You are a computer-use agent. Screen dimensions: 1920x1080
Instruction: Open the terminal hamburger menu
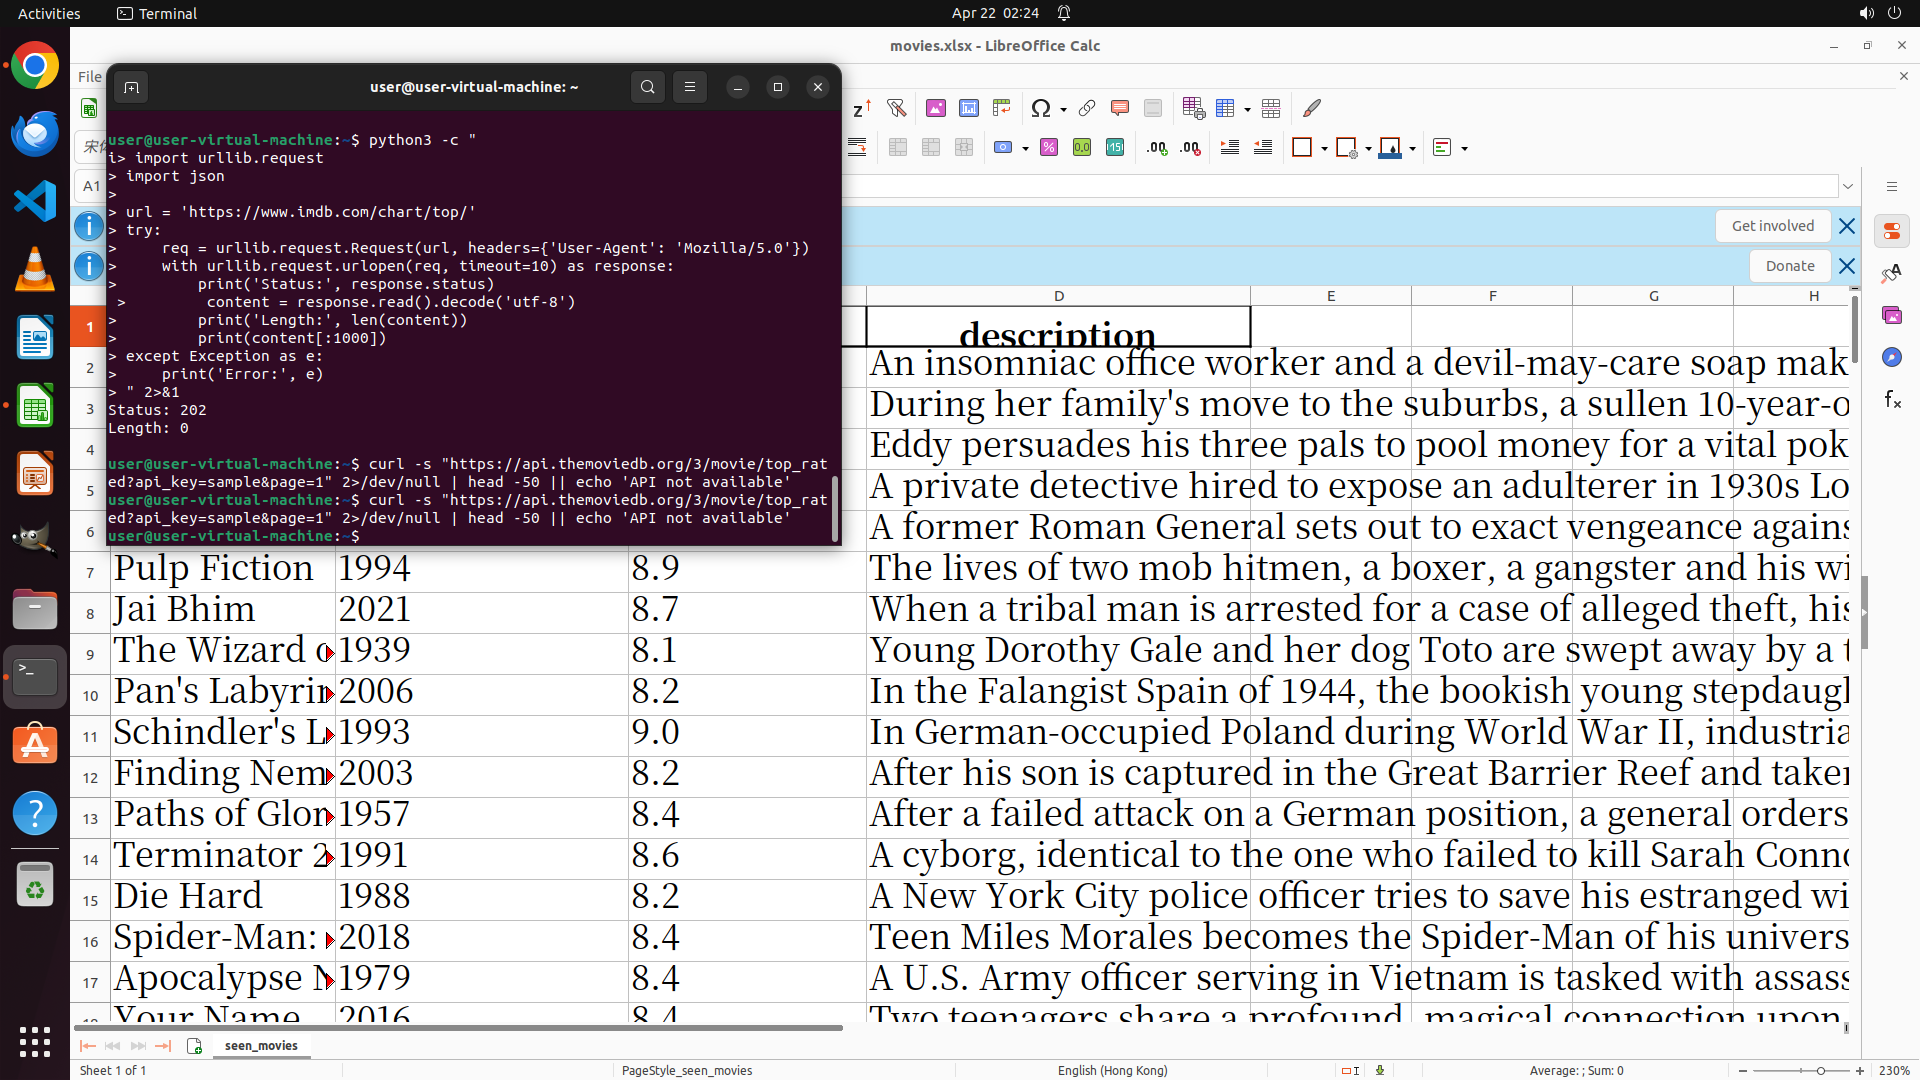(690, 87)
